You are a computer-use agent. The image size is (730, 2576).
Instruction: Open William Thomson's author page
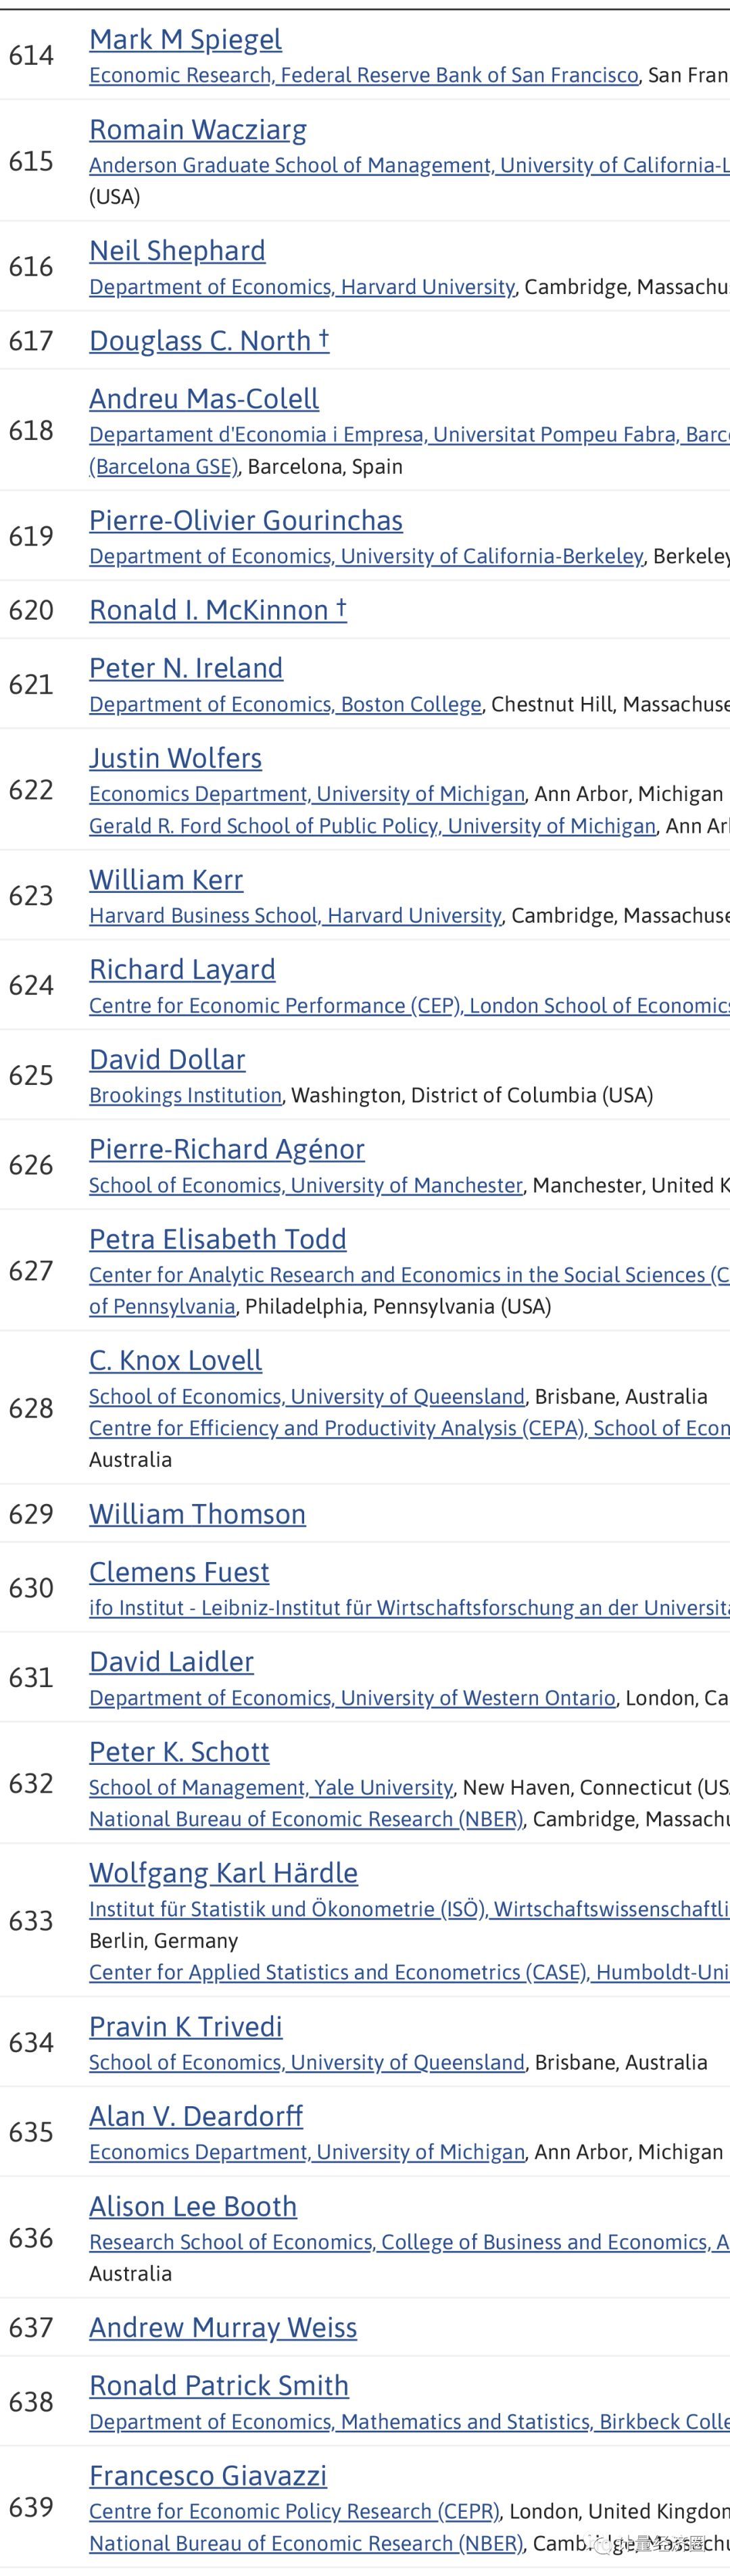tap(197, 1515)
